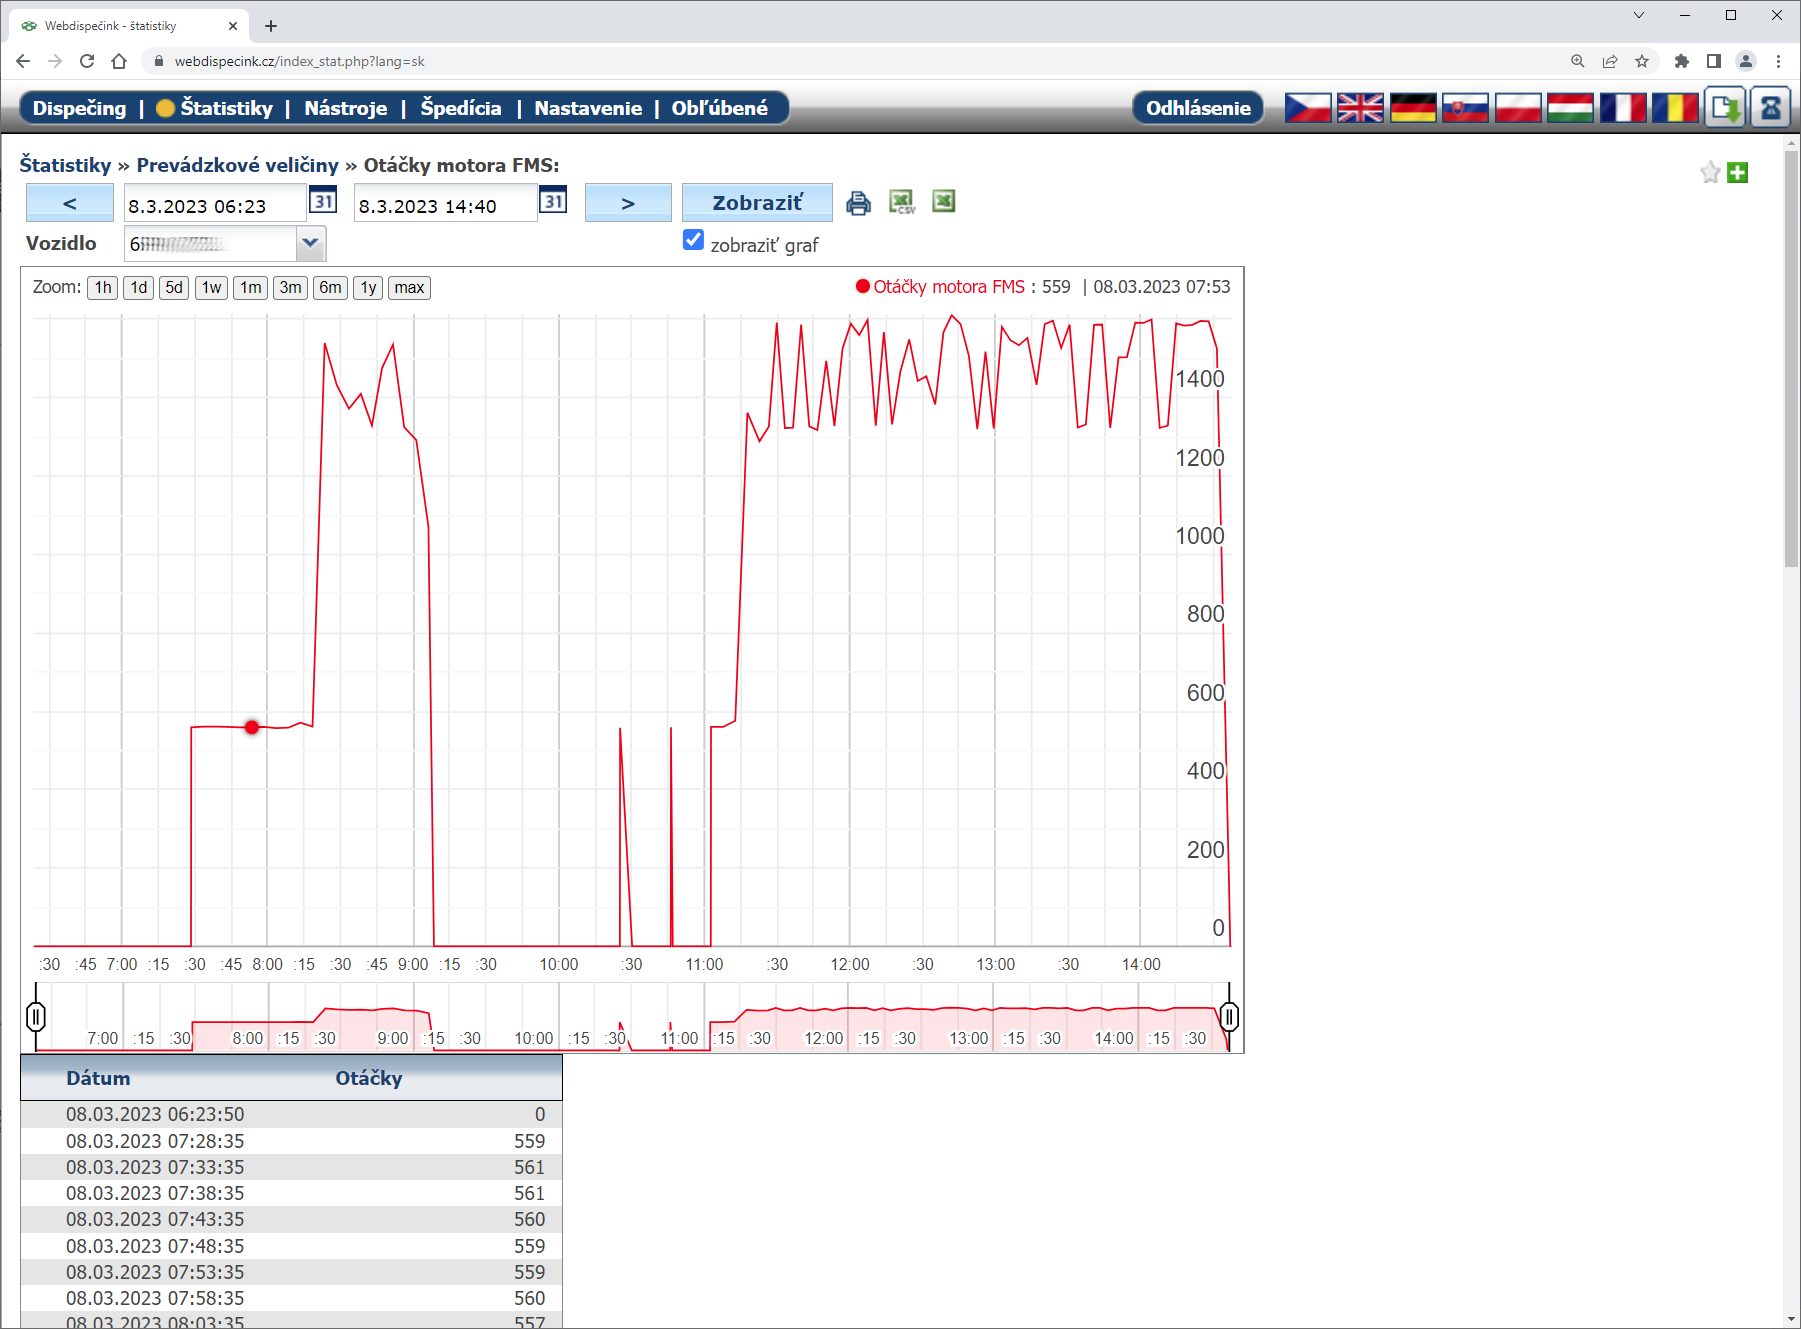This screenshot has height=1329, width=1801.
Task: Open the Štatistiky menu
Action: click(226, 108)
